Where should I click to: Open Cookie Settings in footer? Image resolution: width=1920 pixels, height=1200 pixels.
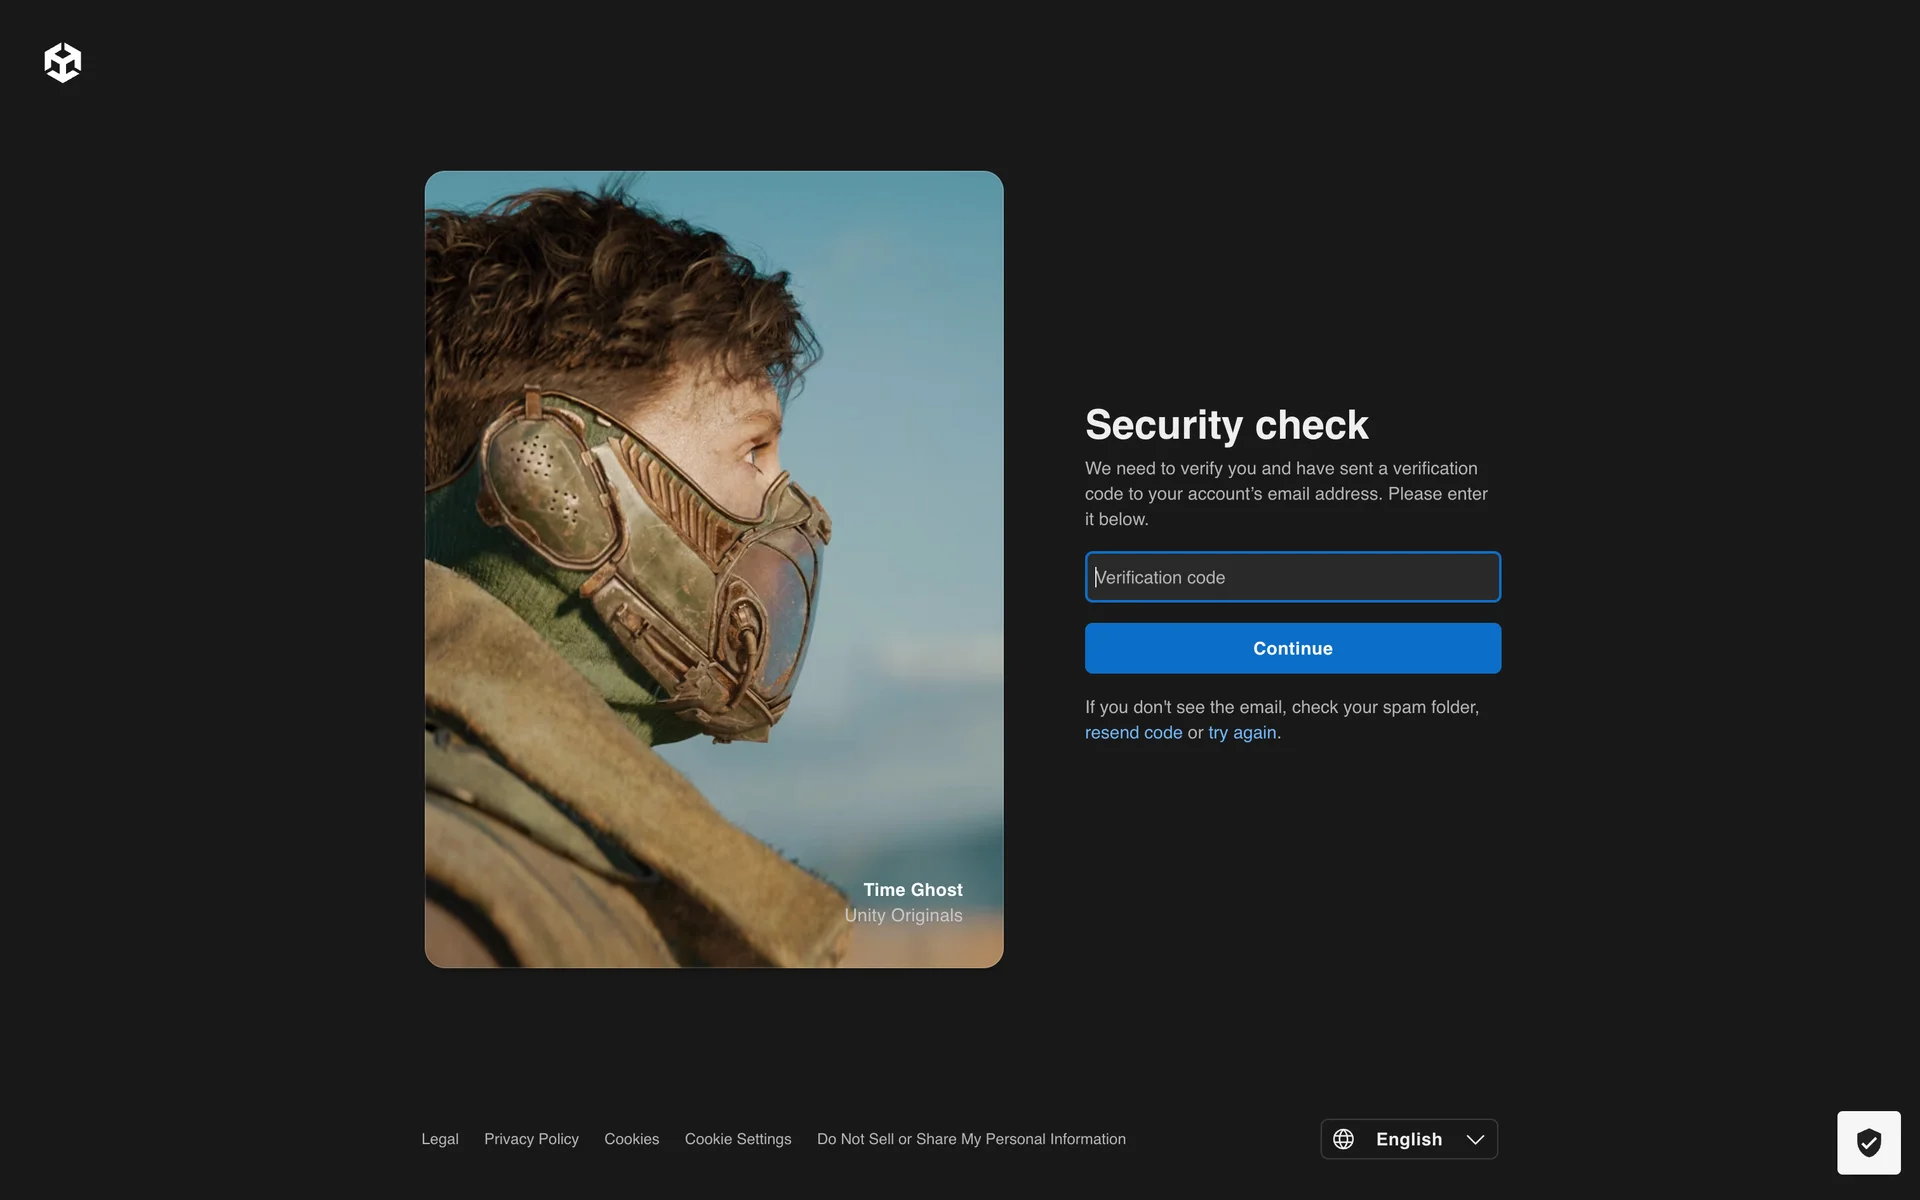point(737,1139)
